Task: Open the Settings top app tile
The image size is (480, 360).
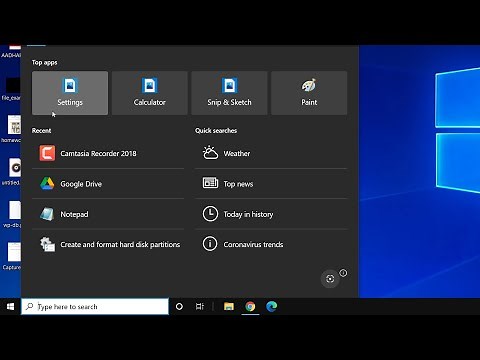Action: [70, 93]
